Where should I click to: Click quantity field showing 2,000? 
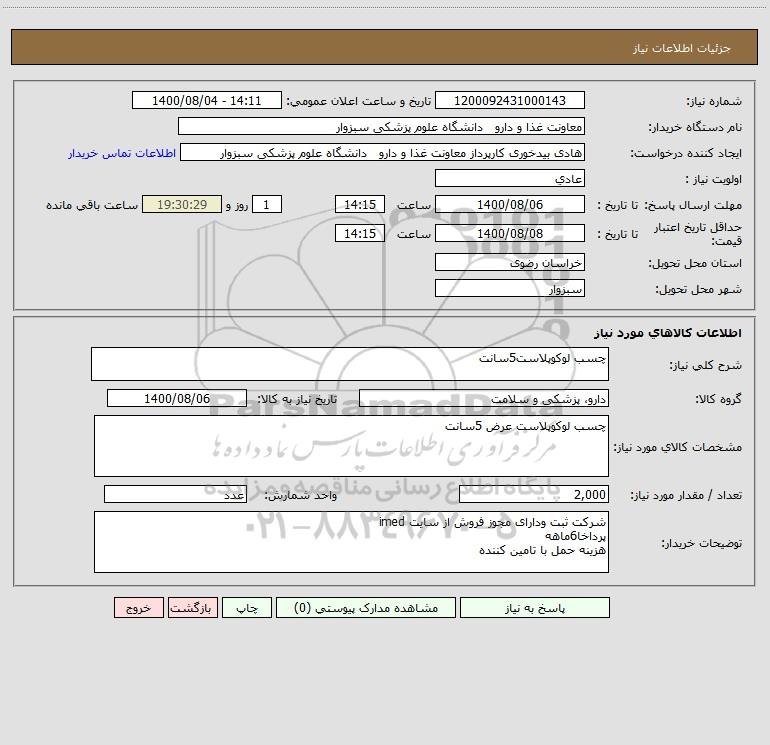click(x=534, y=494)
